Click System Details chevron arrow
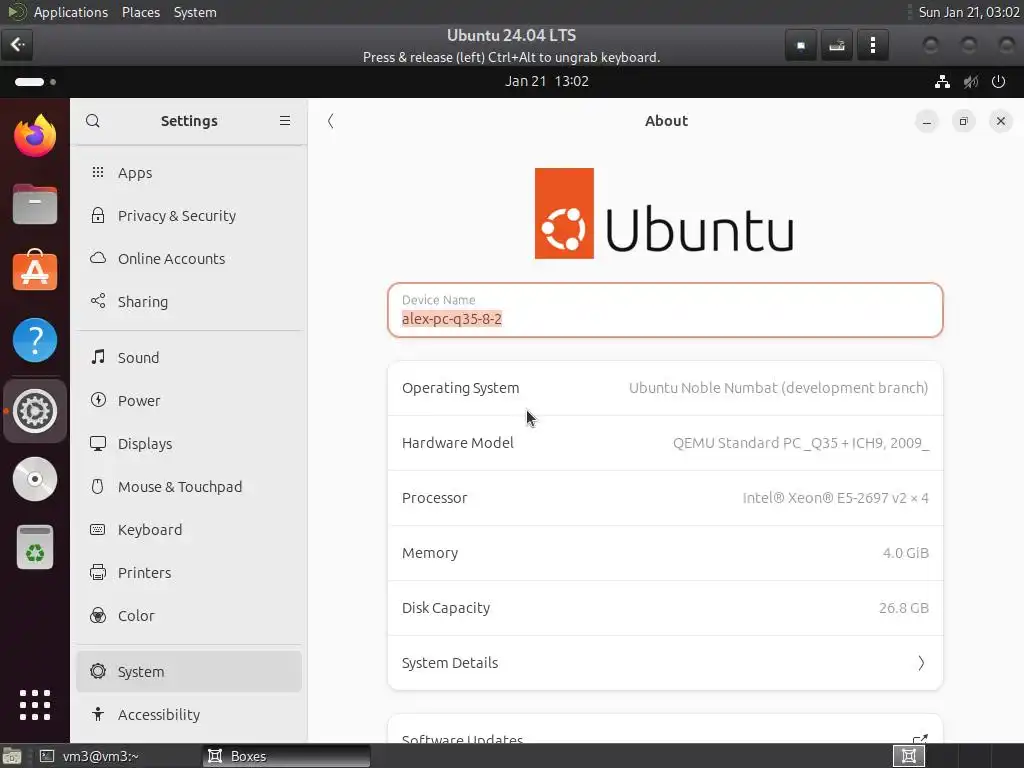The width and height of the screenshot is (1024, 768). pyautogui.click(x=921, y=663)
